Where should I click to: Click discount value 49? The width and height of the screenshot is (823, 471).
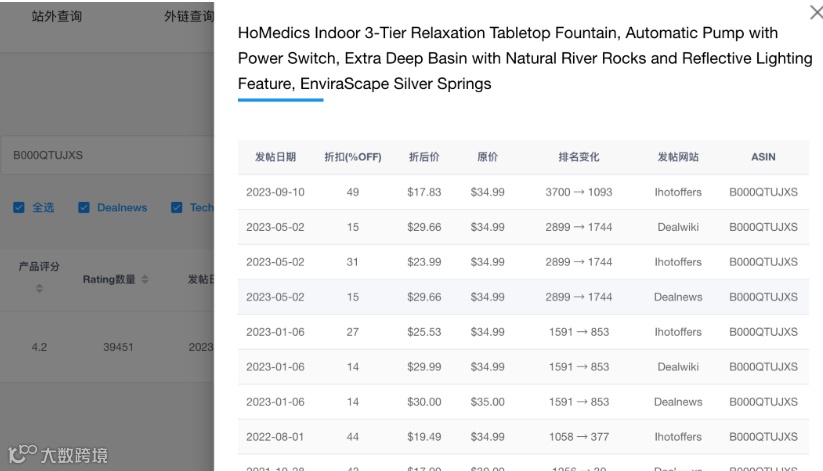click(x=353, y=192)
